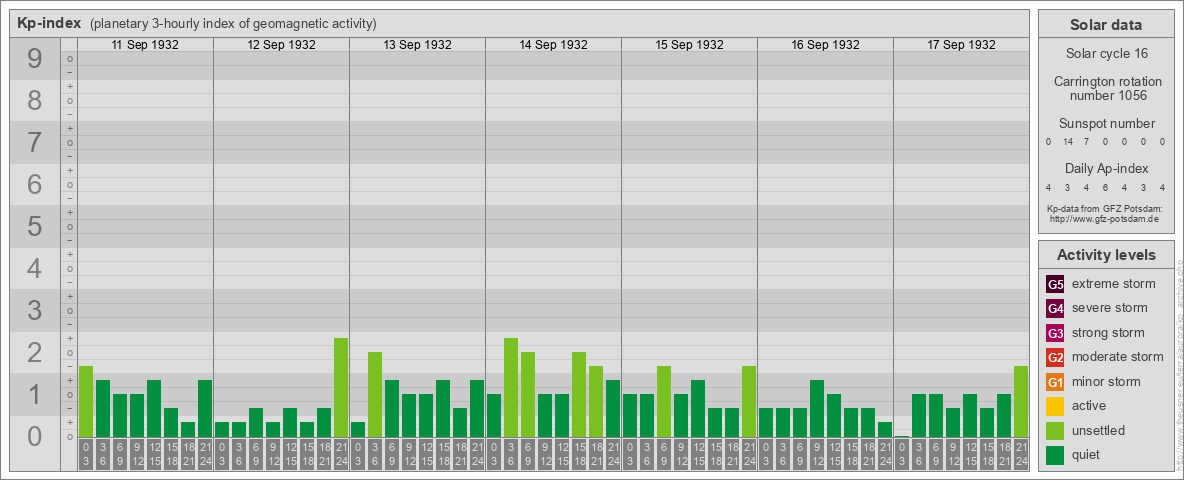Click the 6-9 bar on 15 Sep 1932
1184x480 pixels.
point(664,402)
